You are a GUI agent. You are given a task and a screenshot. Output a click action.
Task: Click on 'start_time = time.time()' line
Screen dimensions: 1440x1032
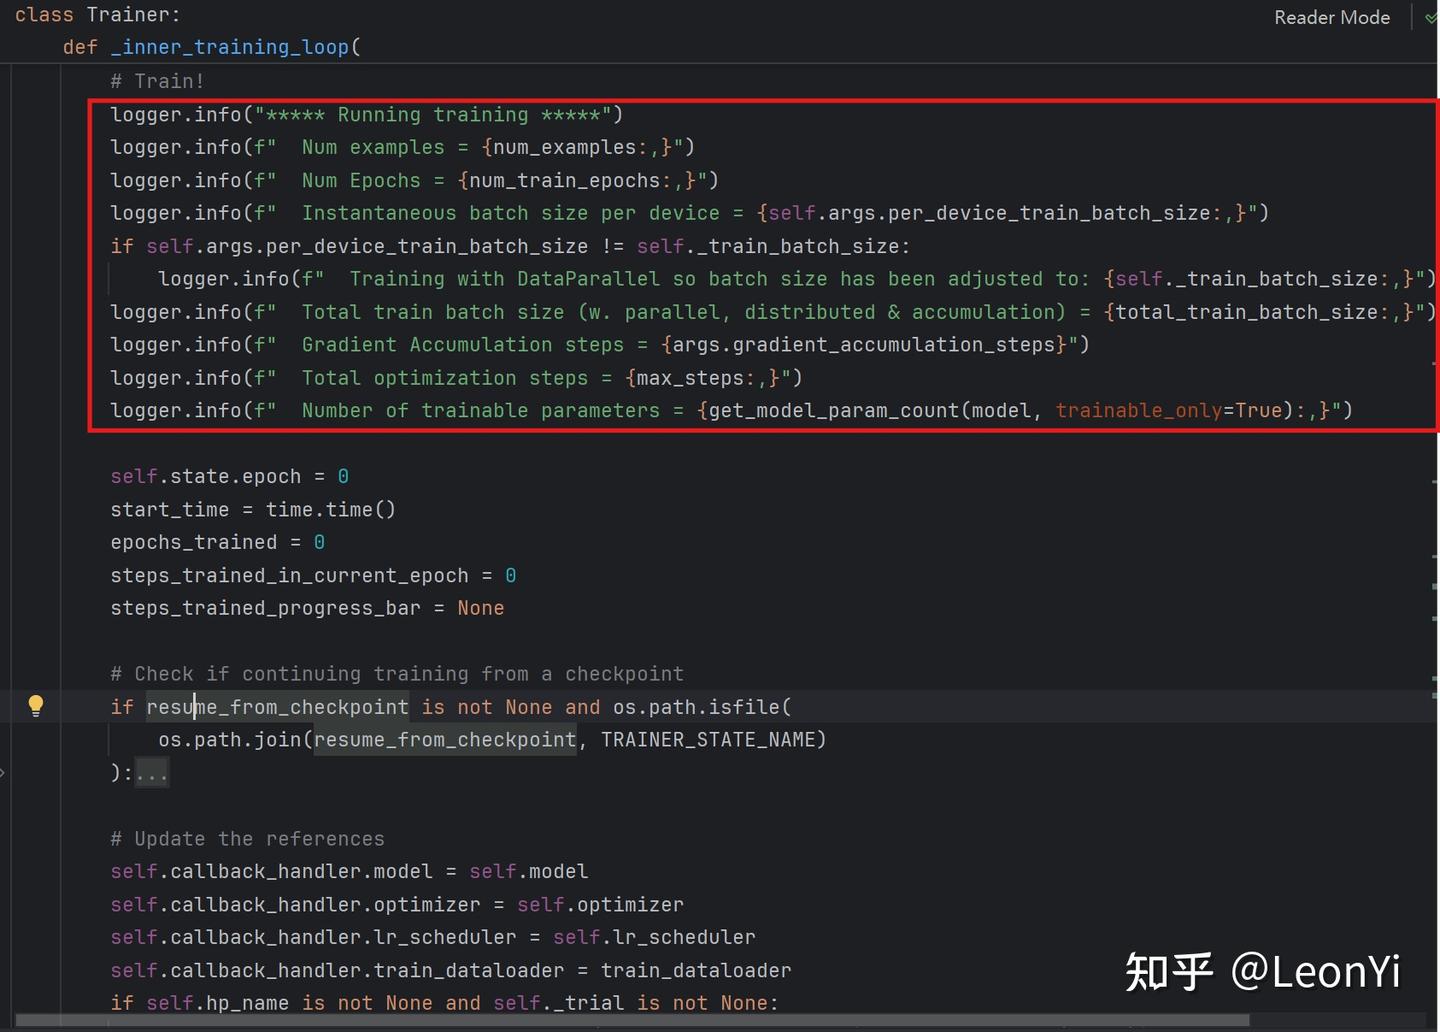[253, 510]
